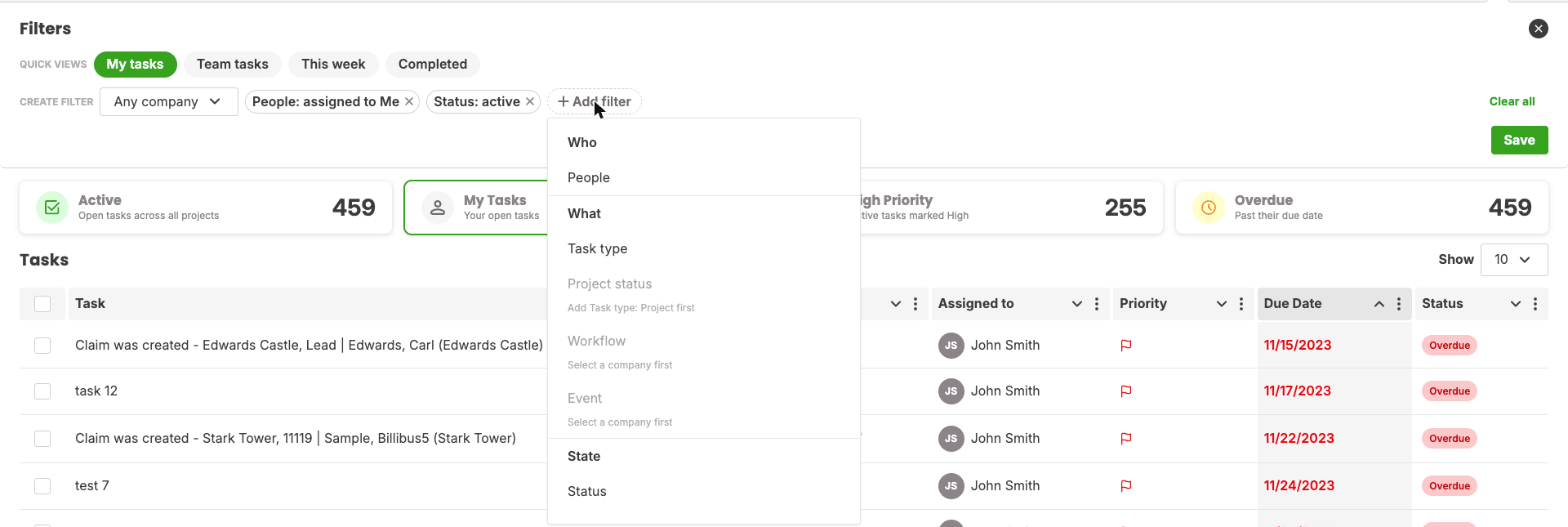
Task: Click JS avatar in 'test 7' row
Action: pos(951,486)
